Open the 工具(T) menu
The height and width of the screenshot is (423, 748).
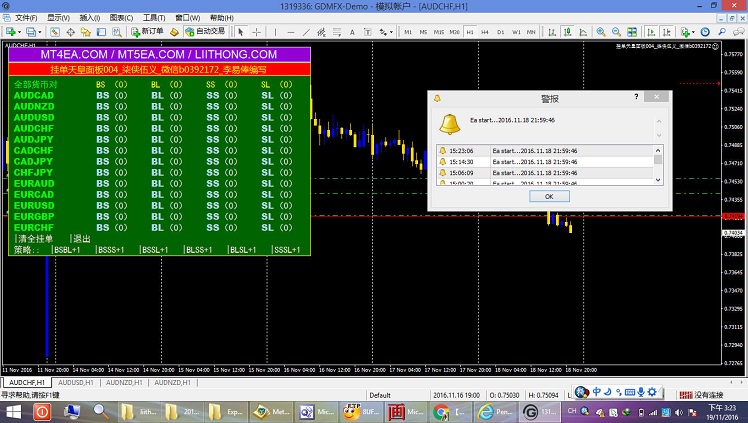coord(154,18)
